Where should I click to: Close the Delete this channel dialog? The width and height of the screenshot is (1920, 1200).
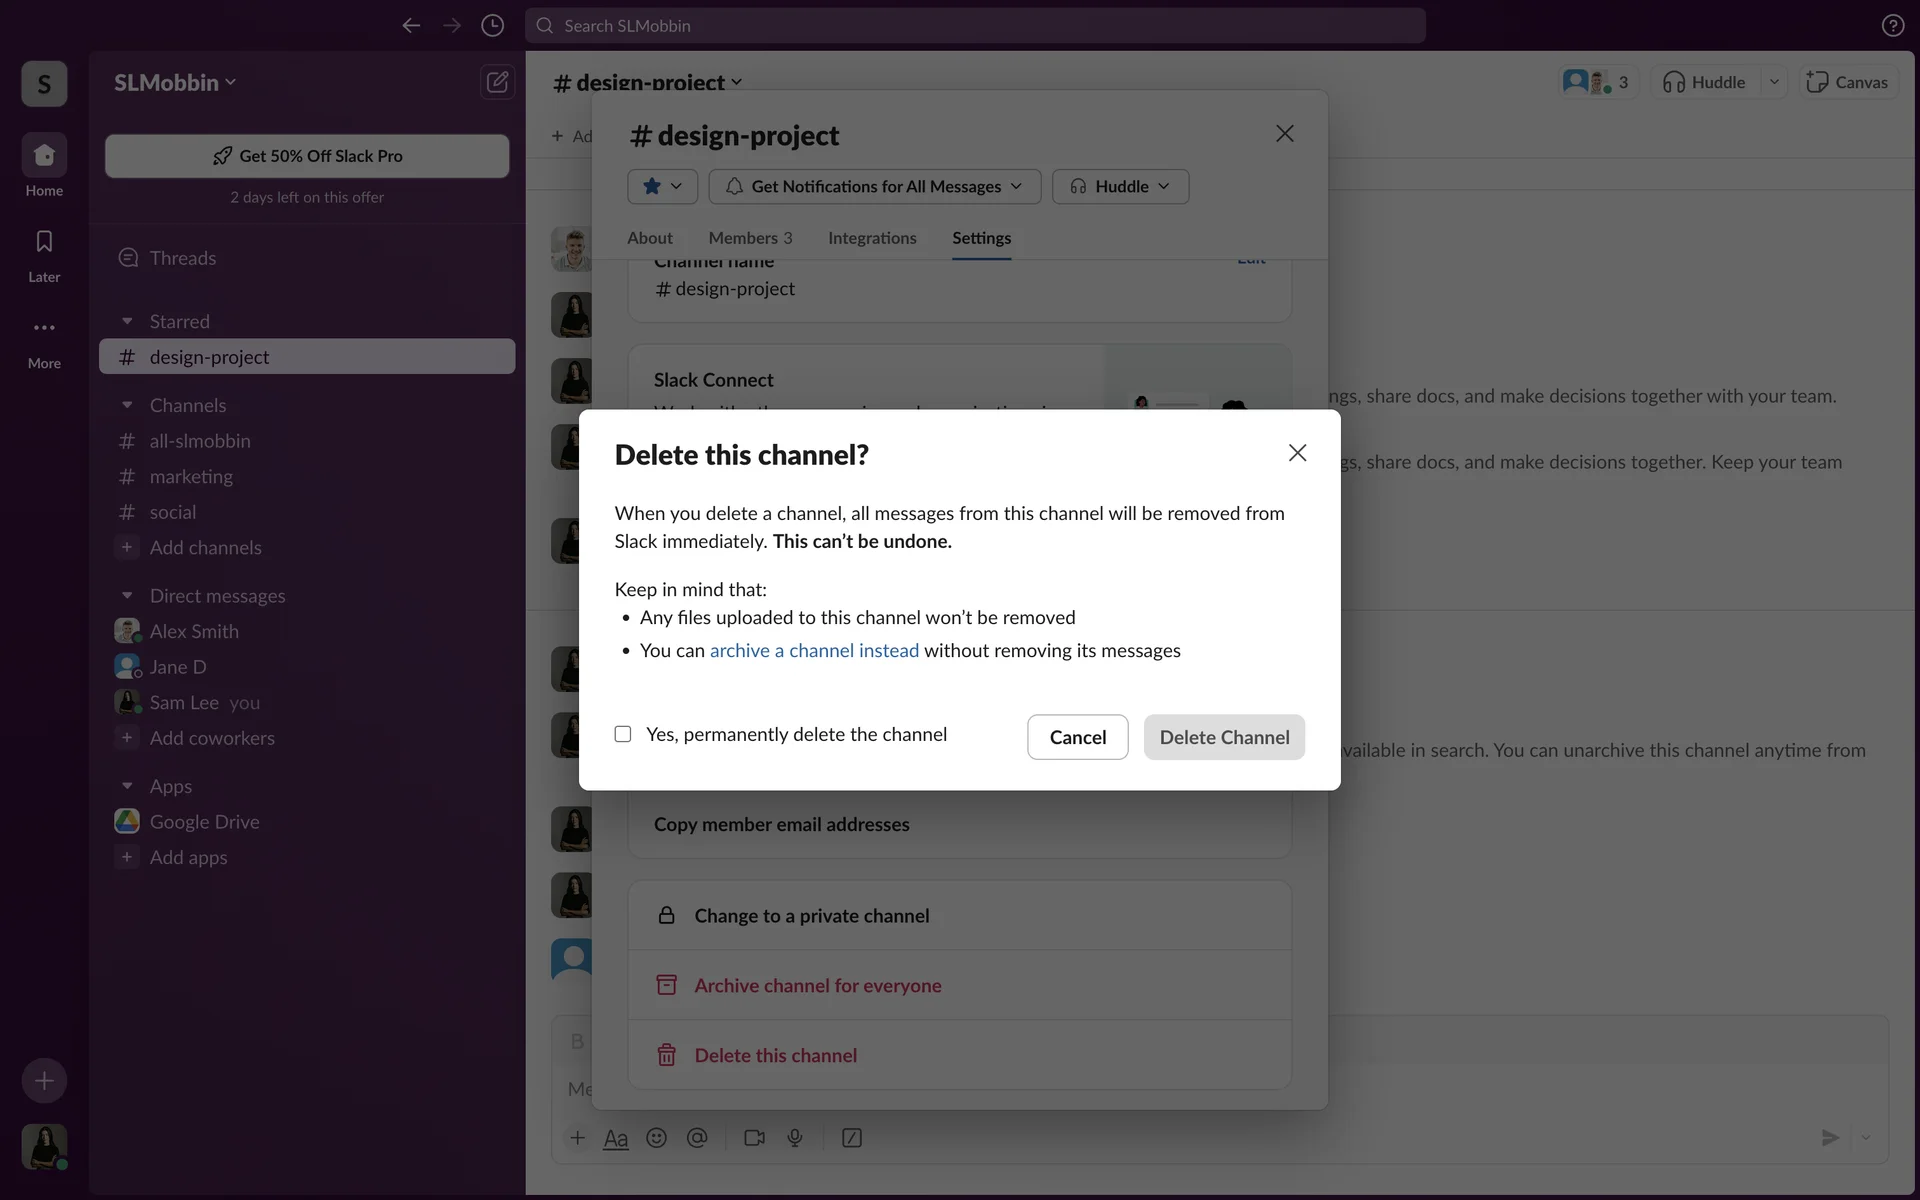coord(1297,453)
